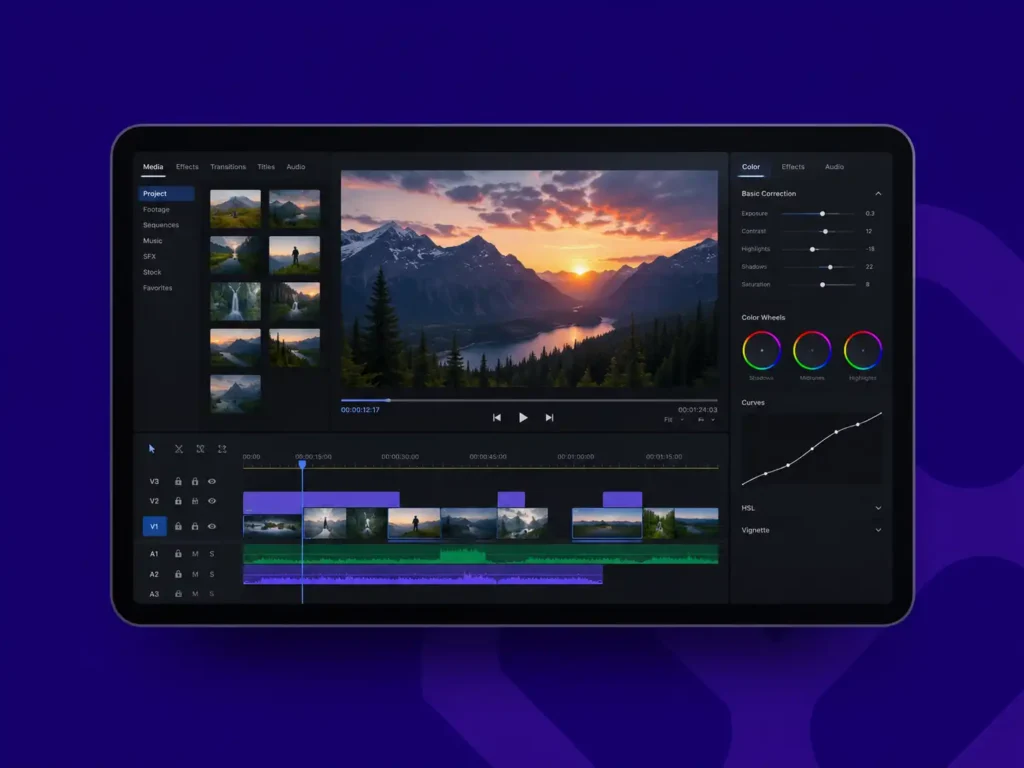Switch to the Transitions tab
The width and height of the screenshot is (1024, 768).
pos(228,167)
